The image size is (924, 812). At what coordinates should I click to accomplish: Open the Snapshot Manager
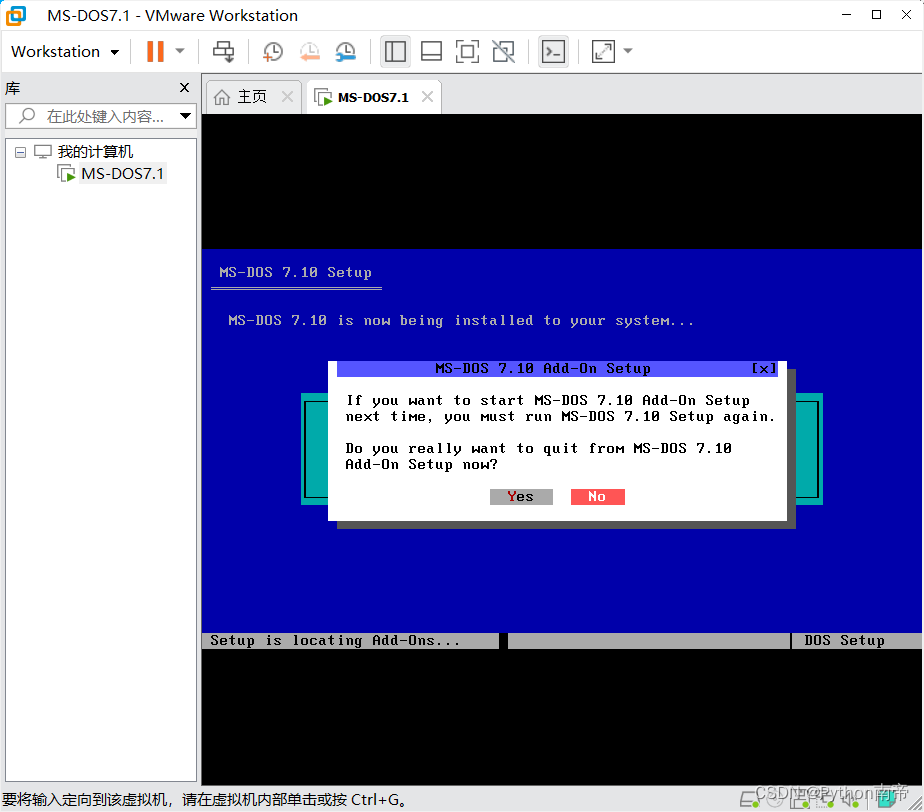click(345, 51)
